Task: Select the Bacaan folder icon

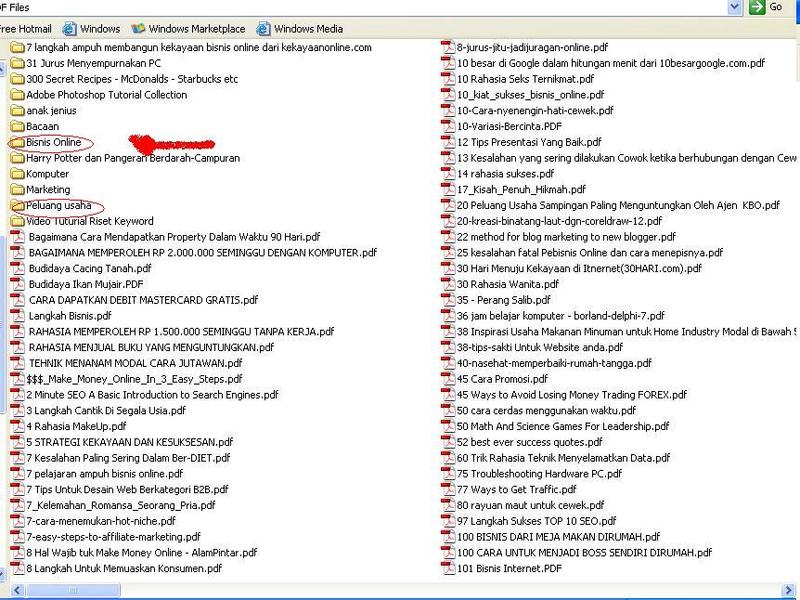Action: click(18, 127)
